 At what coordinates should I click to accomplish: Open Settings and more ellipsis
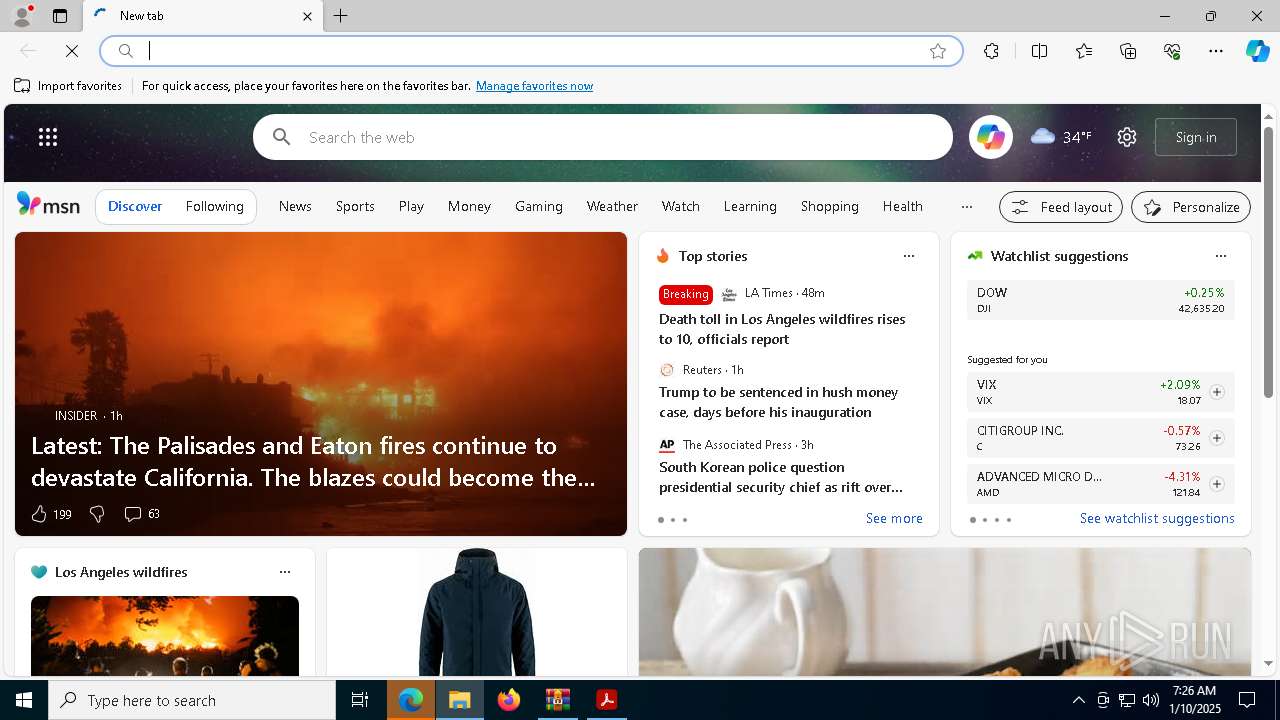[x=1216, y=51]
